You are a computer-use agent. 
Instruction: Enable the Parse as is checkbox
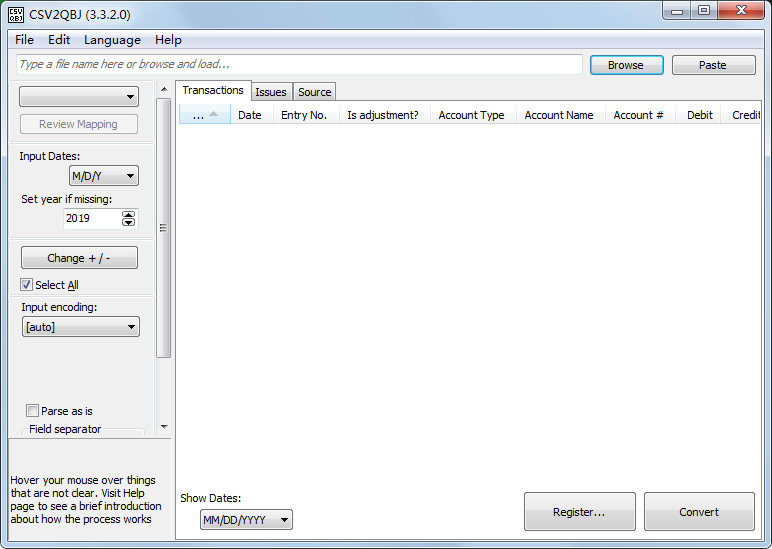coord(32,411)
